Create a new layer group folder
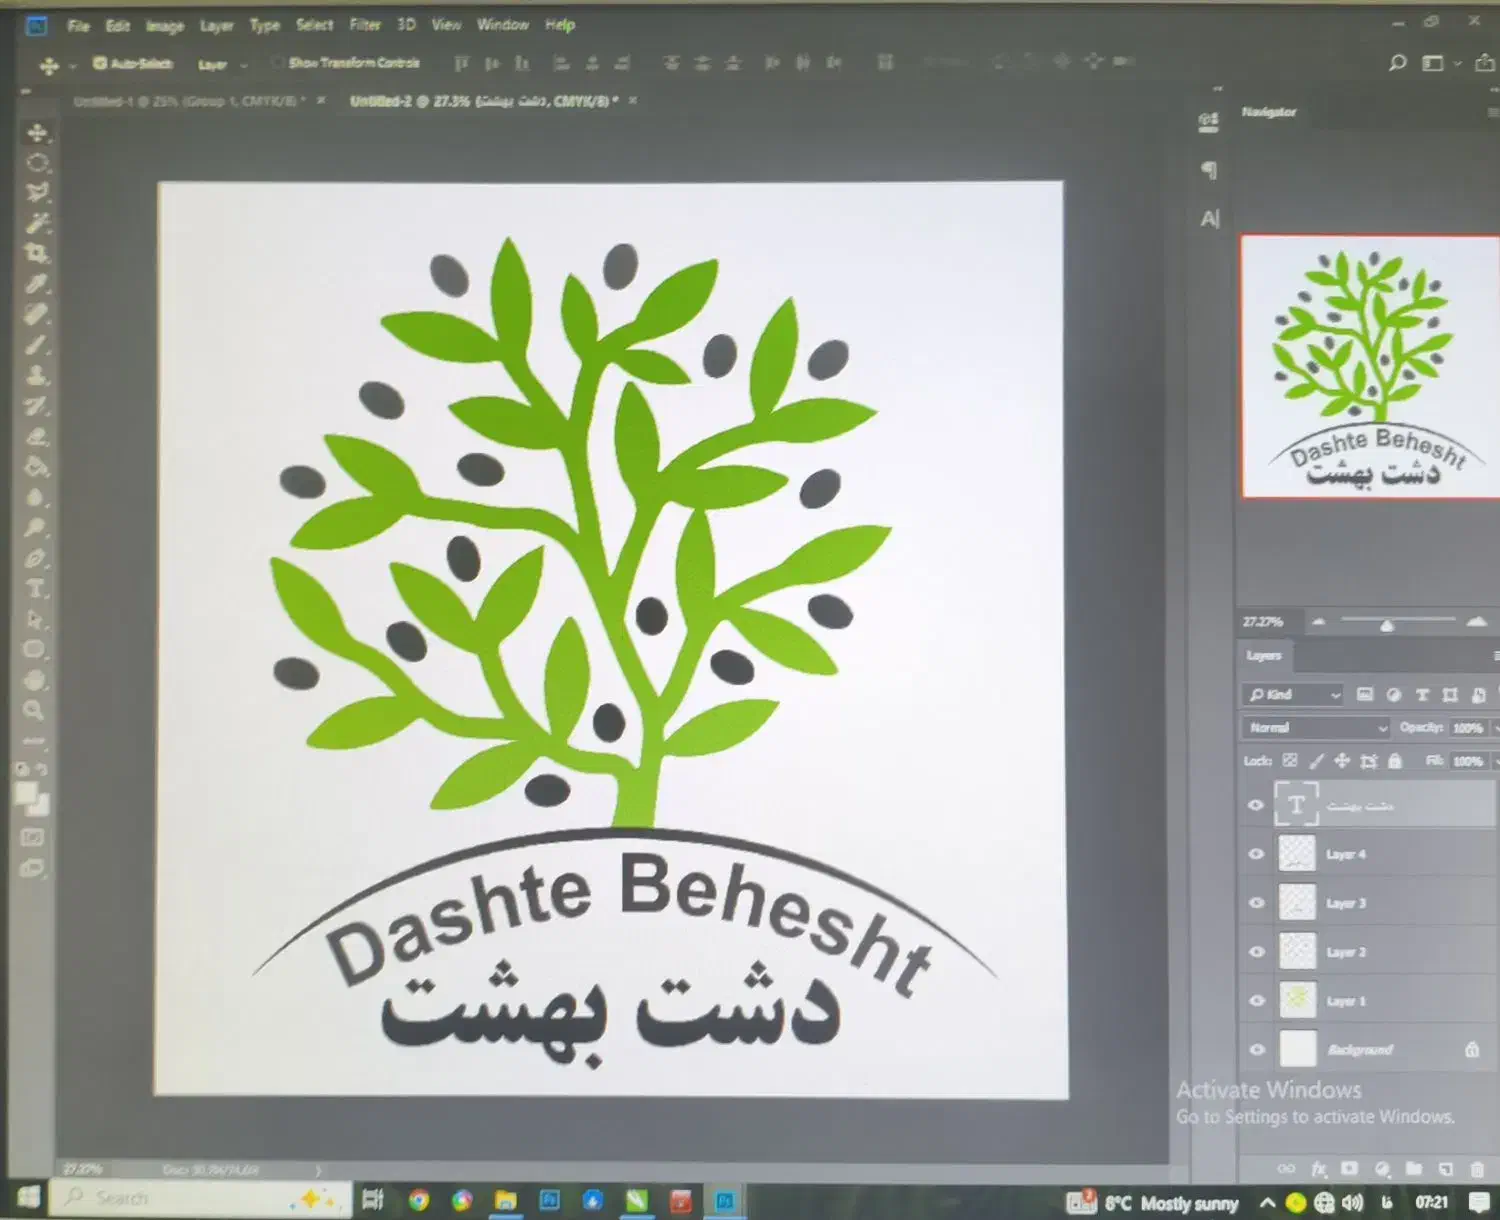Image resolution: width=1500 pixels, height=1220 pixels. tap(1413, 1168)
